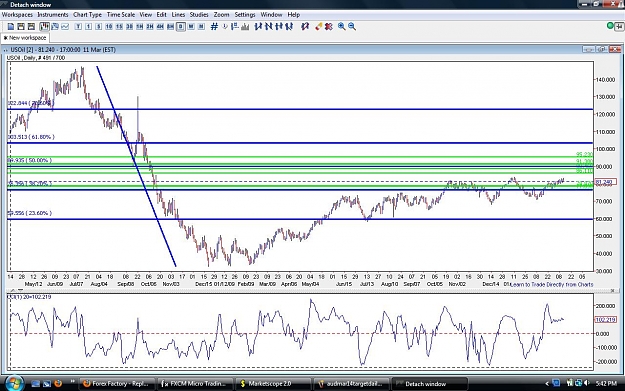Image resolution: width=625 pixels, height=391 pixels.
Task: Click the red and blue arrows toolbar icon
Action: pyautogui.click(x=305, y=27)
